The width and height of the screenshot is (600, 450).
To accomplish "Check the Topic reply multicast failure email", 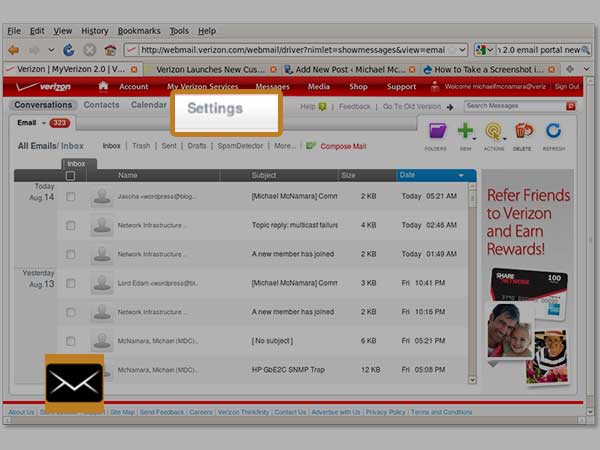I will coord(70,225).
